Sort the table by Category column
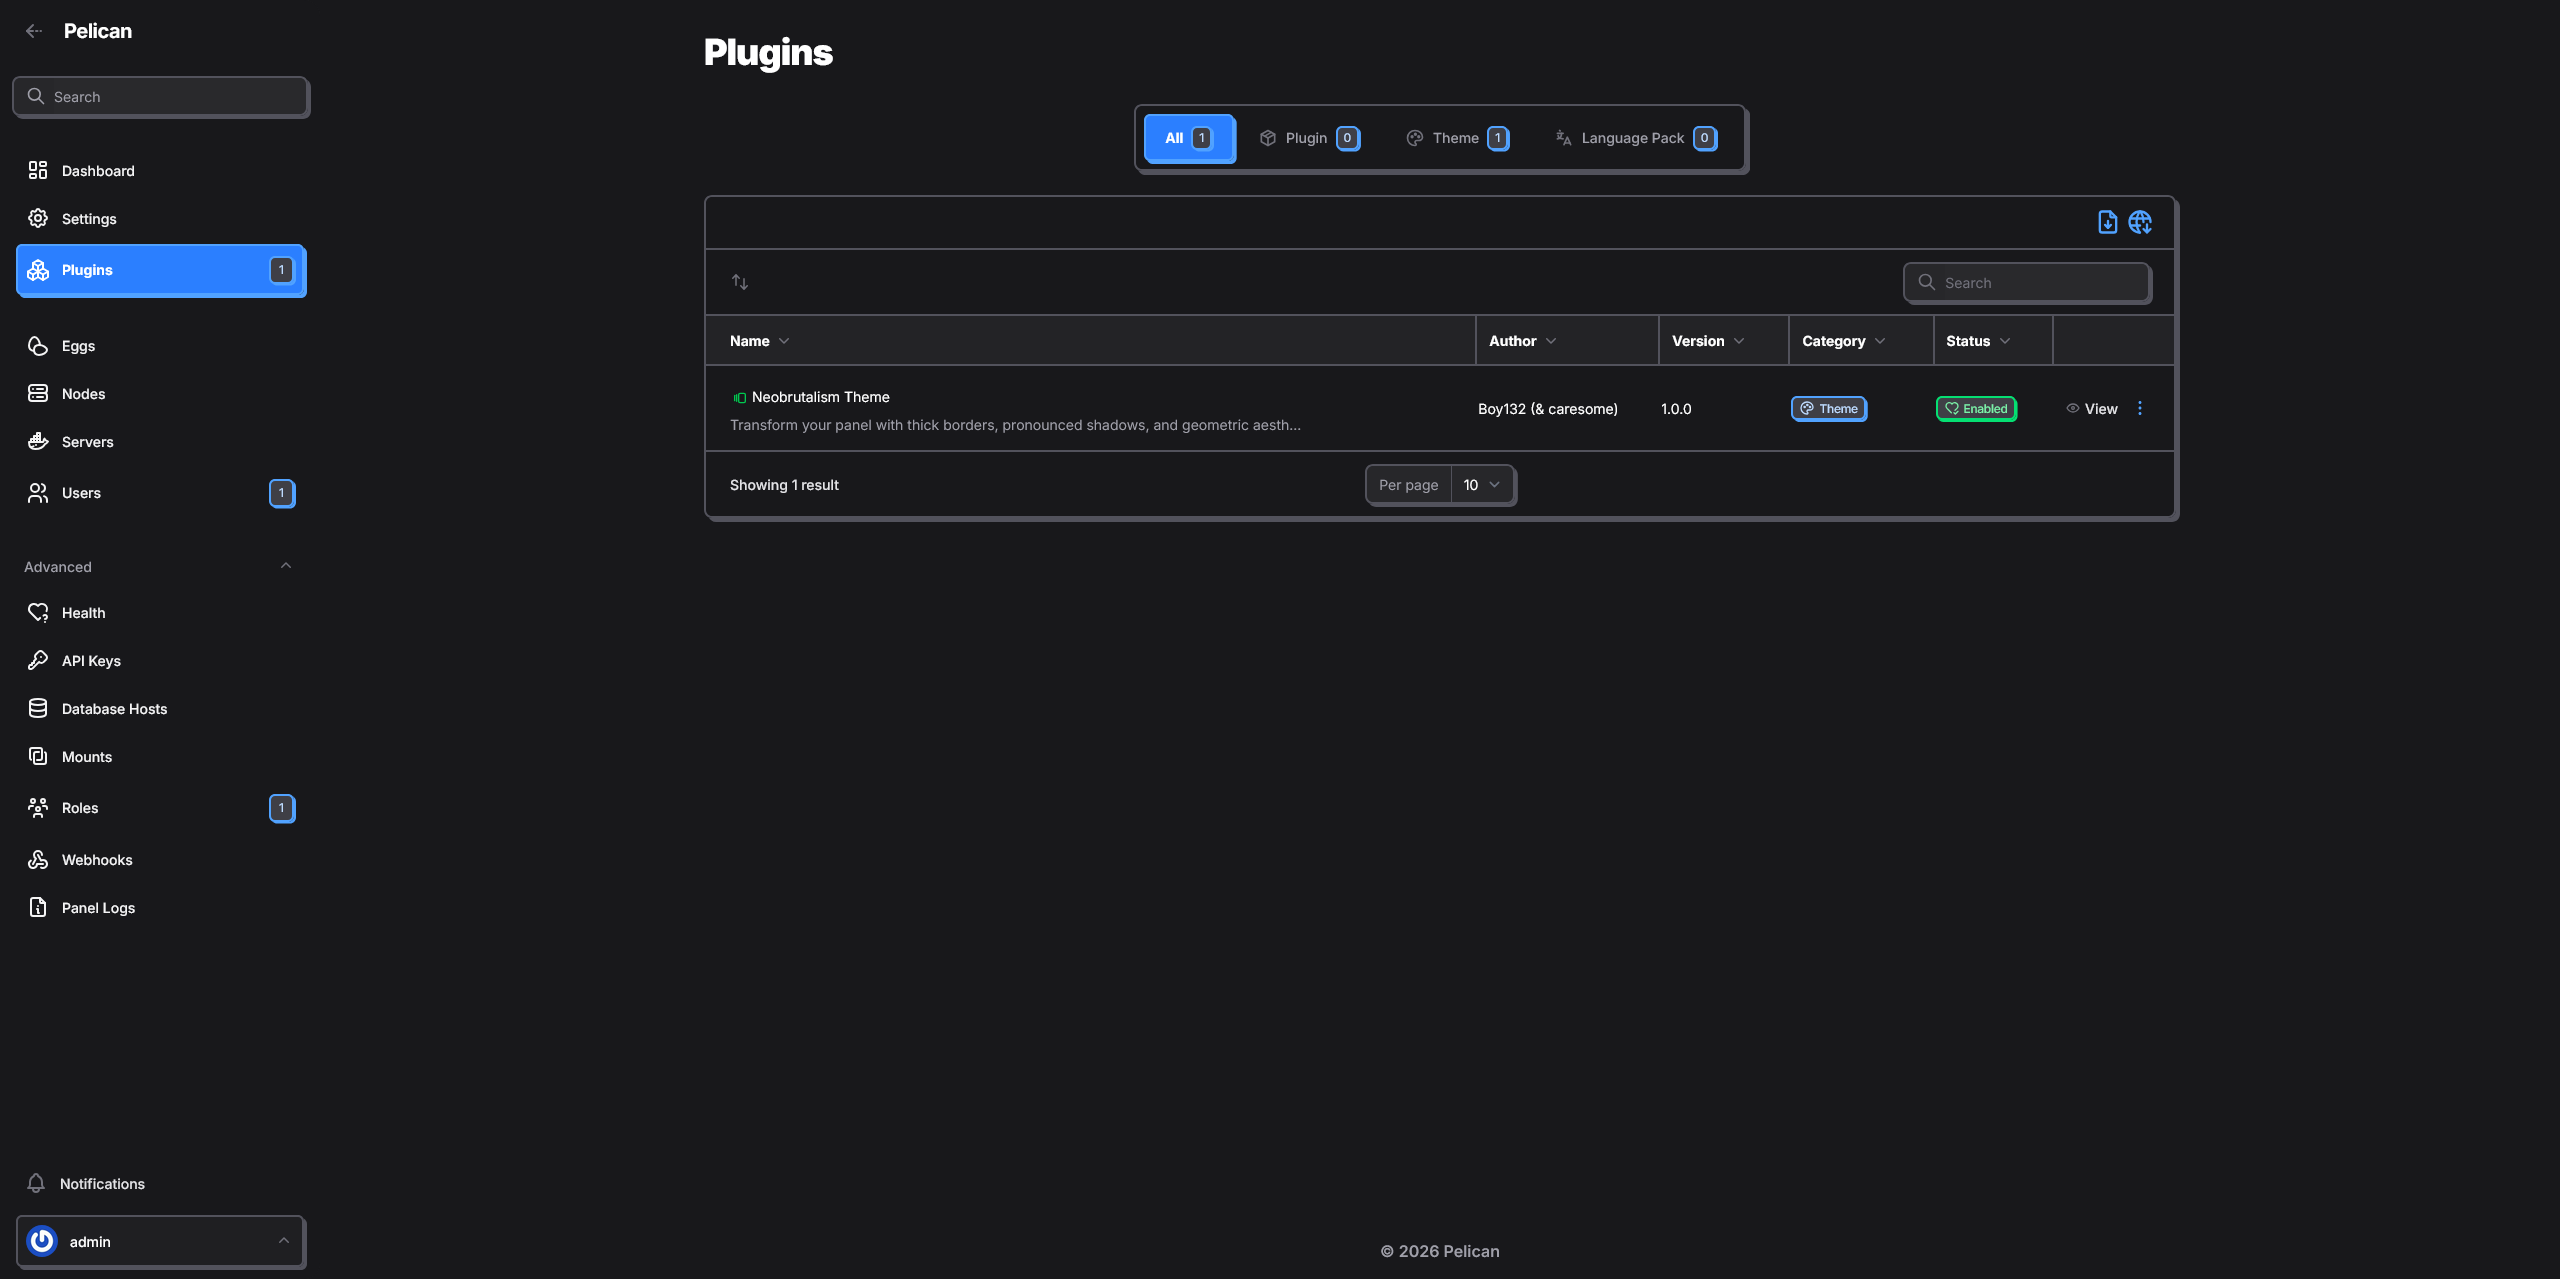 (1844, 341)
